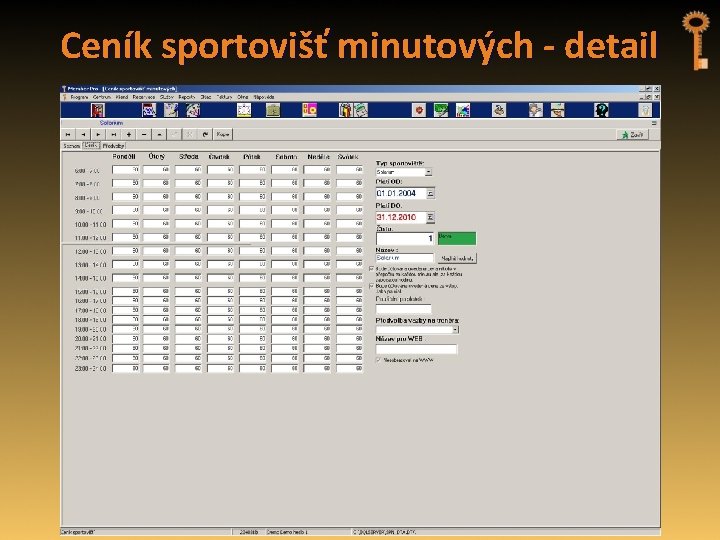
Task: Open the briefcase toolbar icon
Action: tap(273, 110)
